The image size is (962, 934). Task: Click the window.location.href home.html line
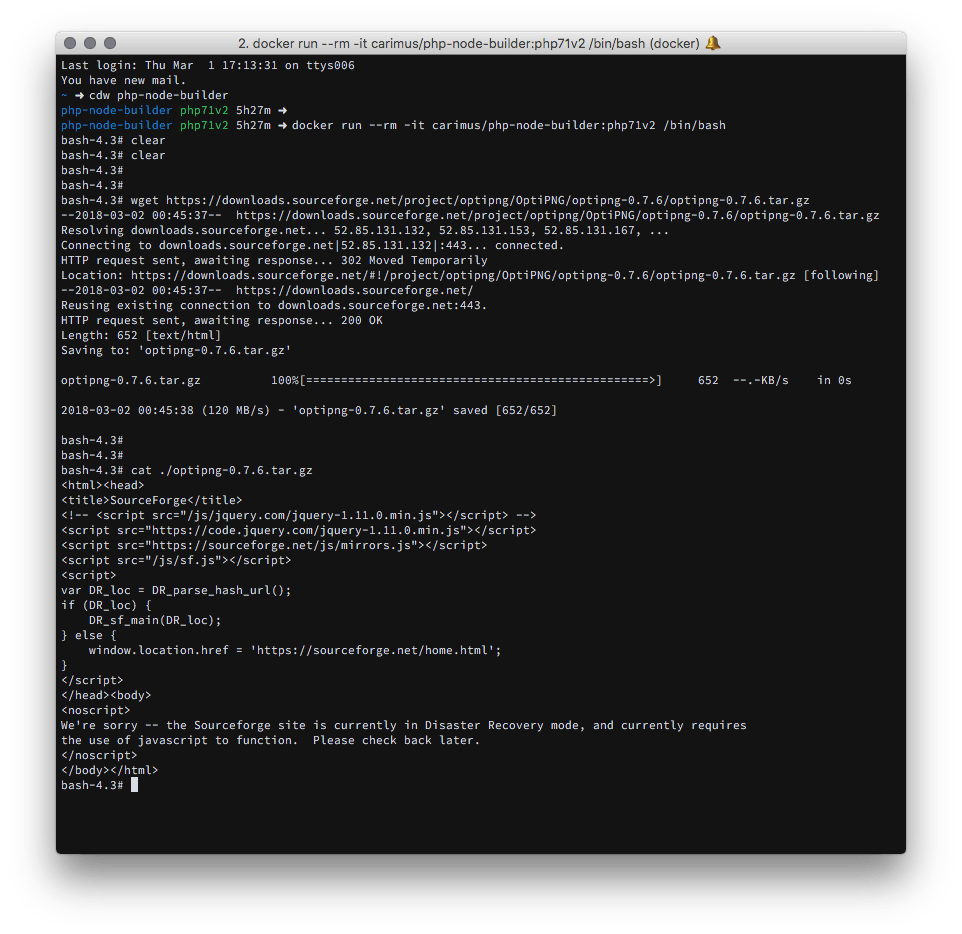[x=294, y=650]
